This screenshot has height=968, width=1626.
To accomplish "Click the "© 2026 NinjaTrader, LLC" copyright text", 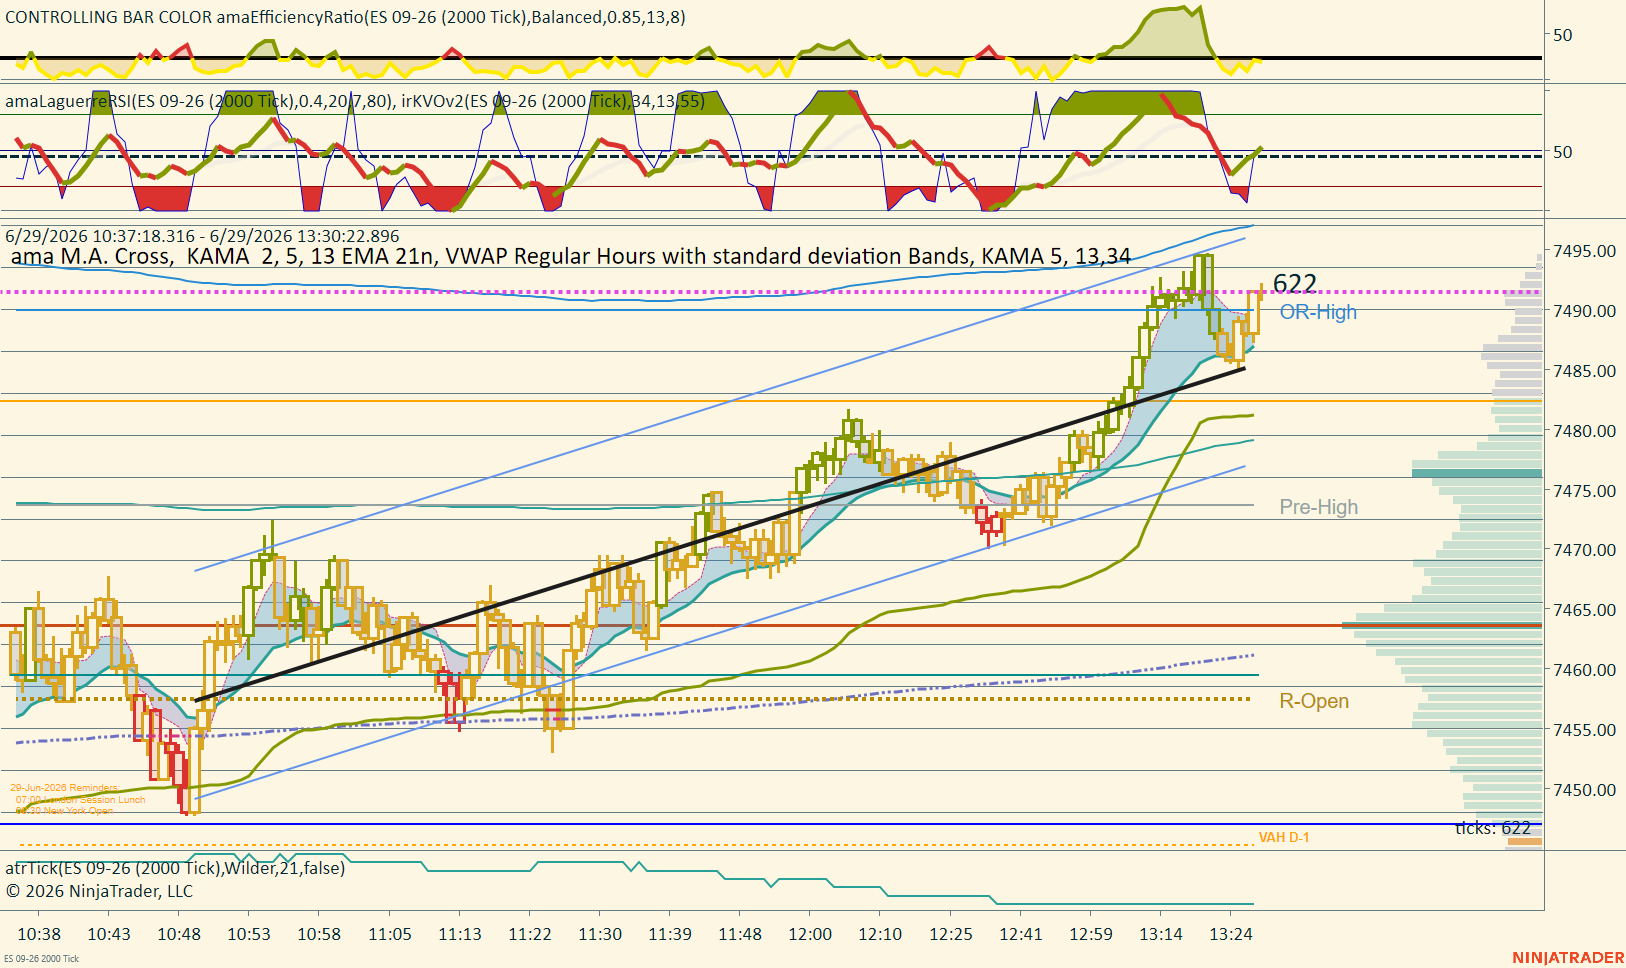I will pos(99,891).
